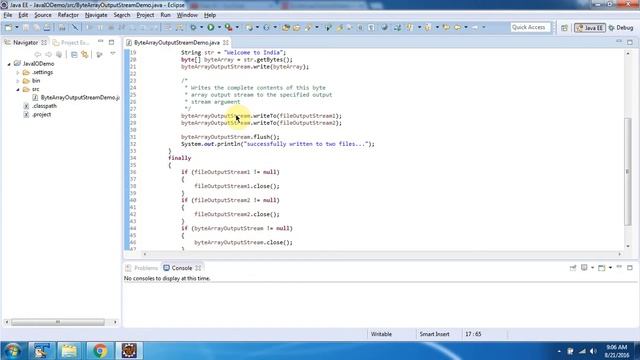Open File Explorer from the taskbar

tap(69, 351)
